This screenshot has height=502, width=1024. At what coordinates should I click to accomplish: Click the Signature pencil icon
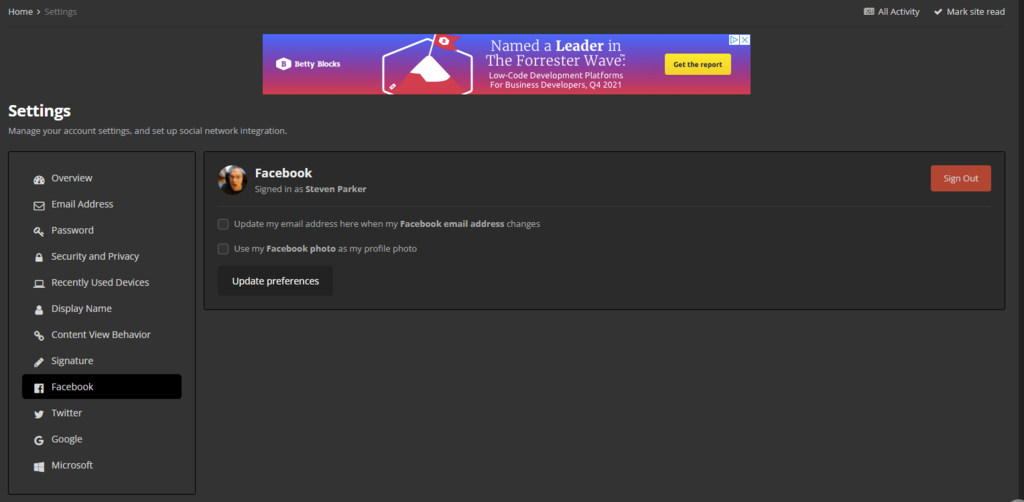coord(39,362)
